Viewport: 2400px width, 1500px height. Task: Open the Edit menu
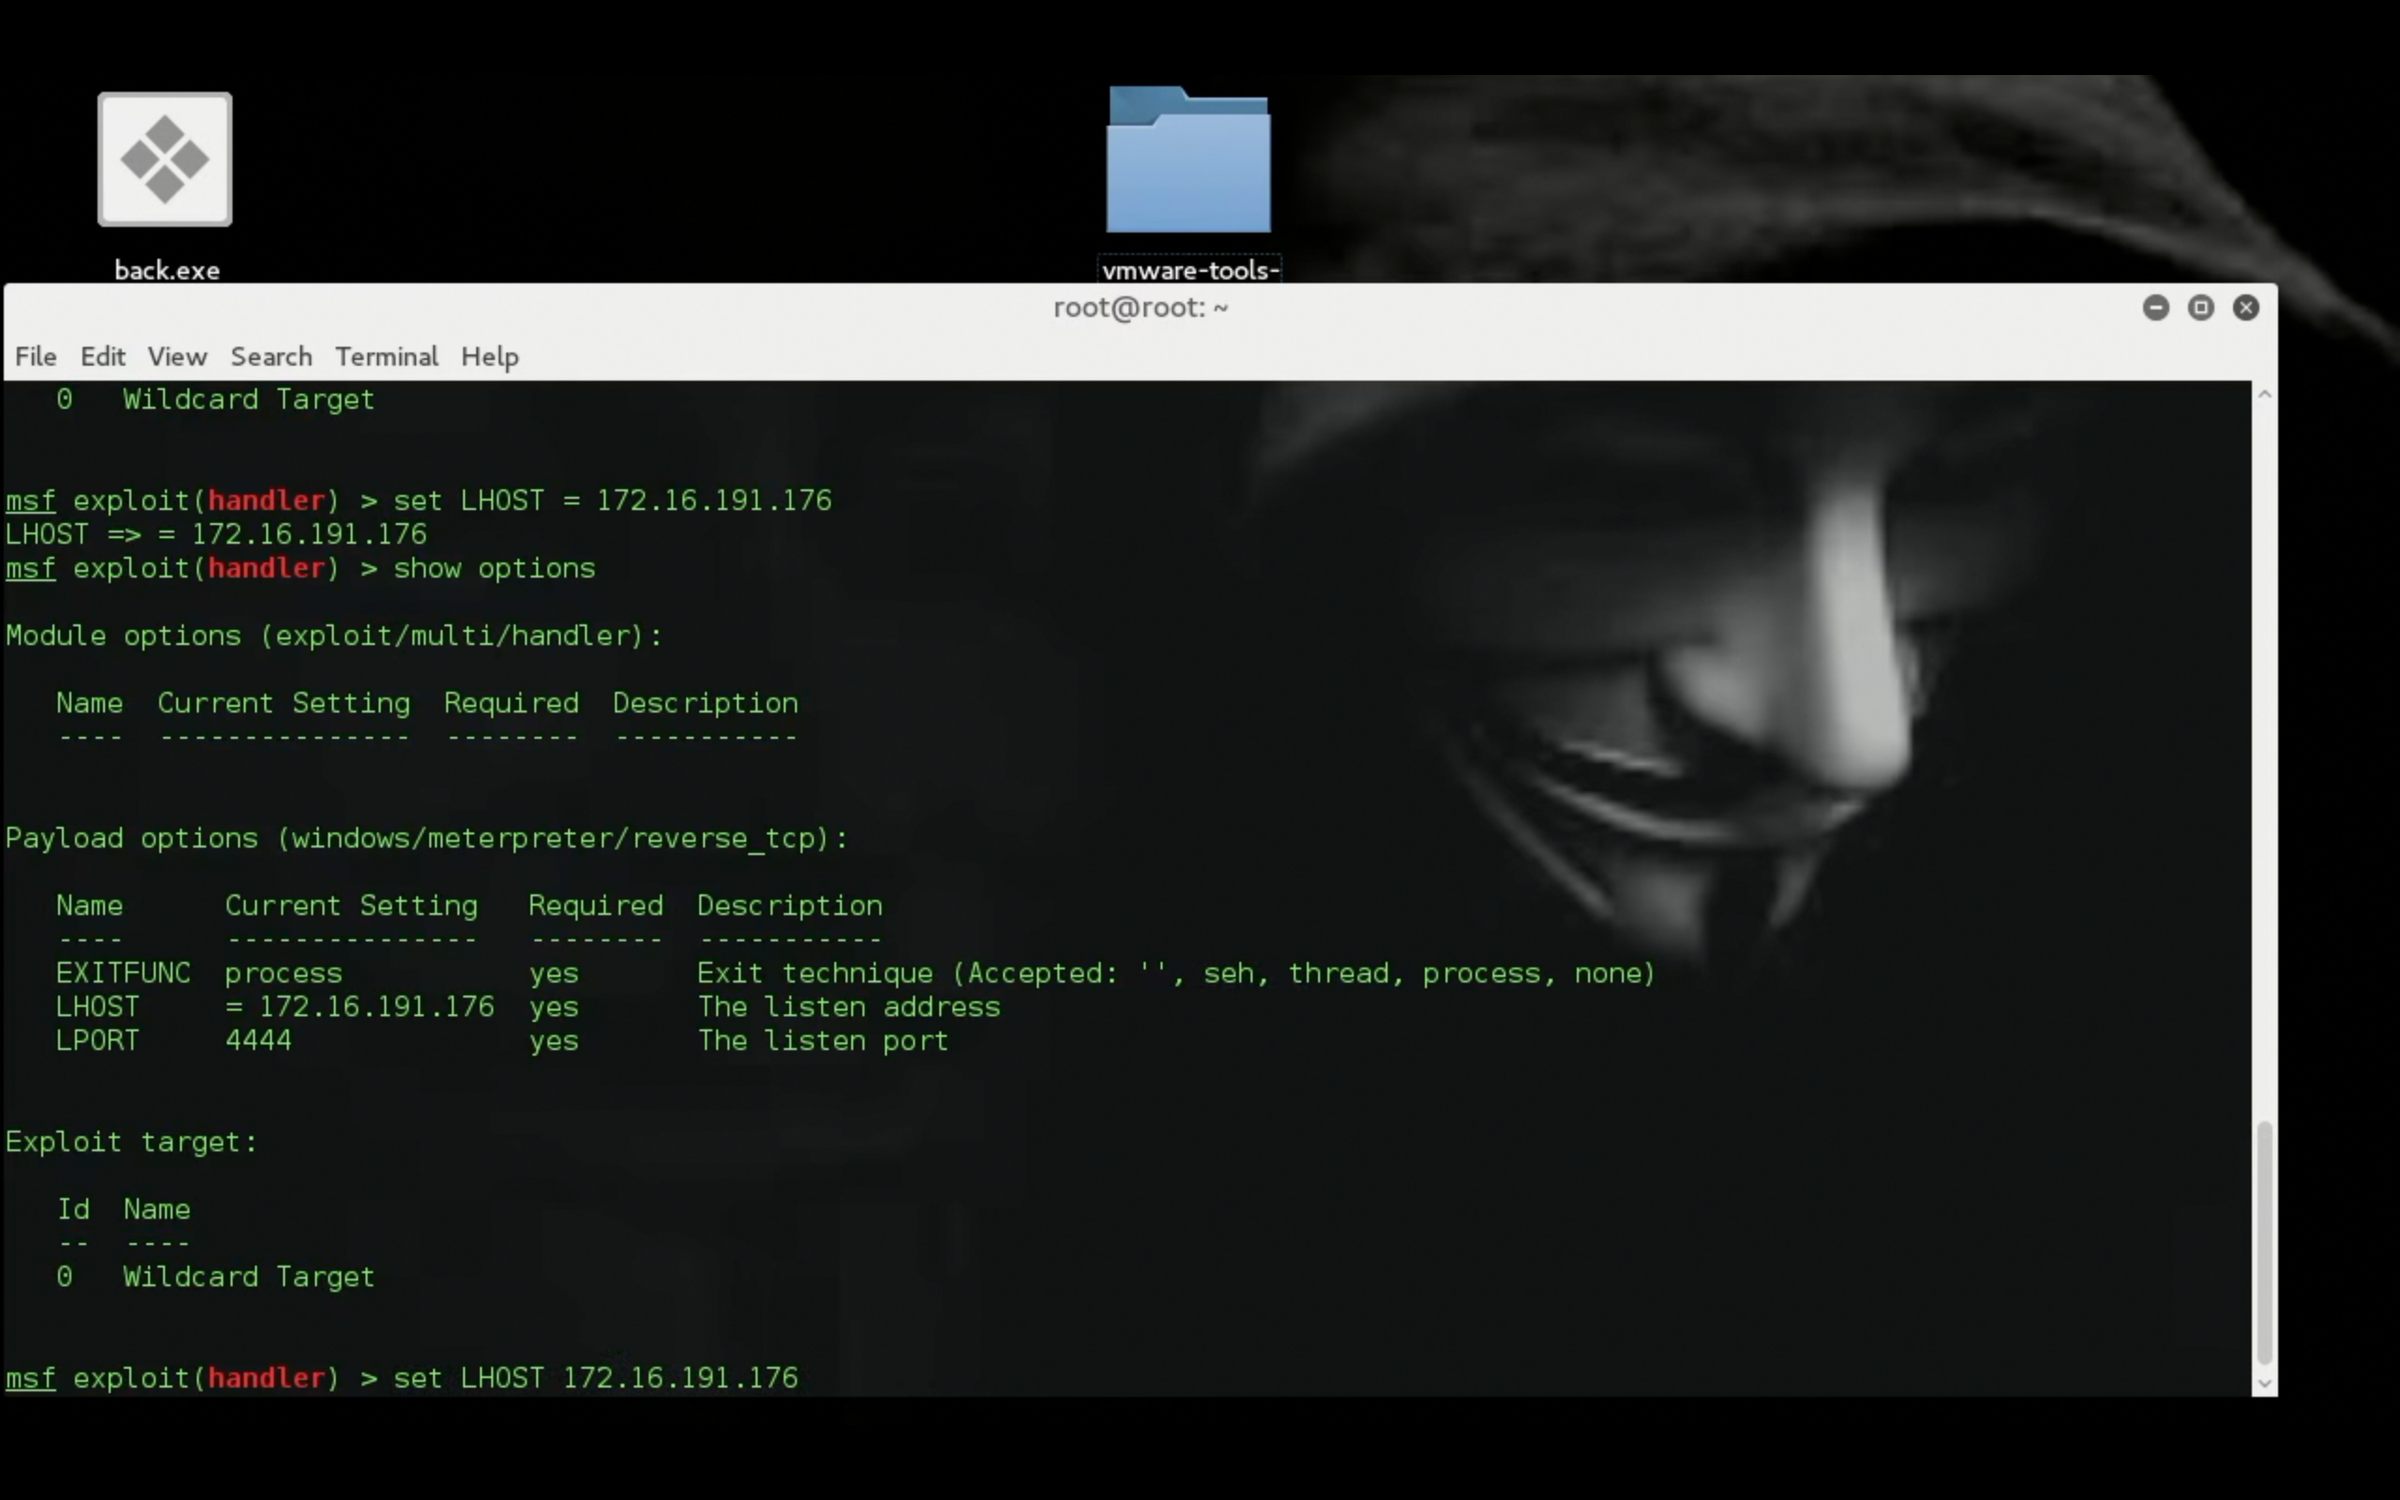pos(102,357)
